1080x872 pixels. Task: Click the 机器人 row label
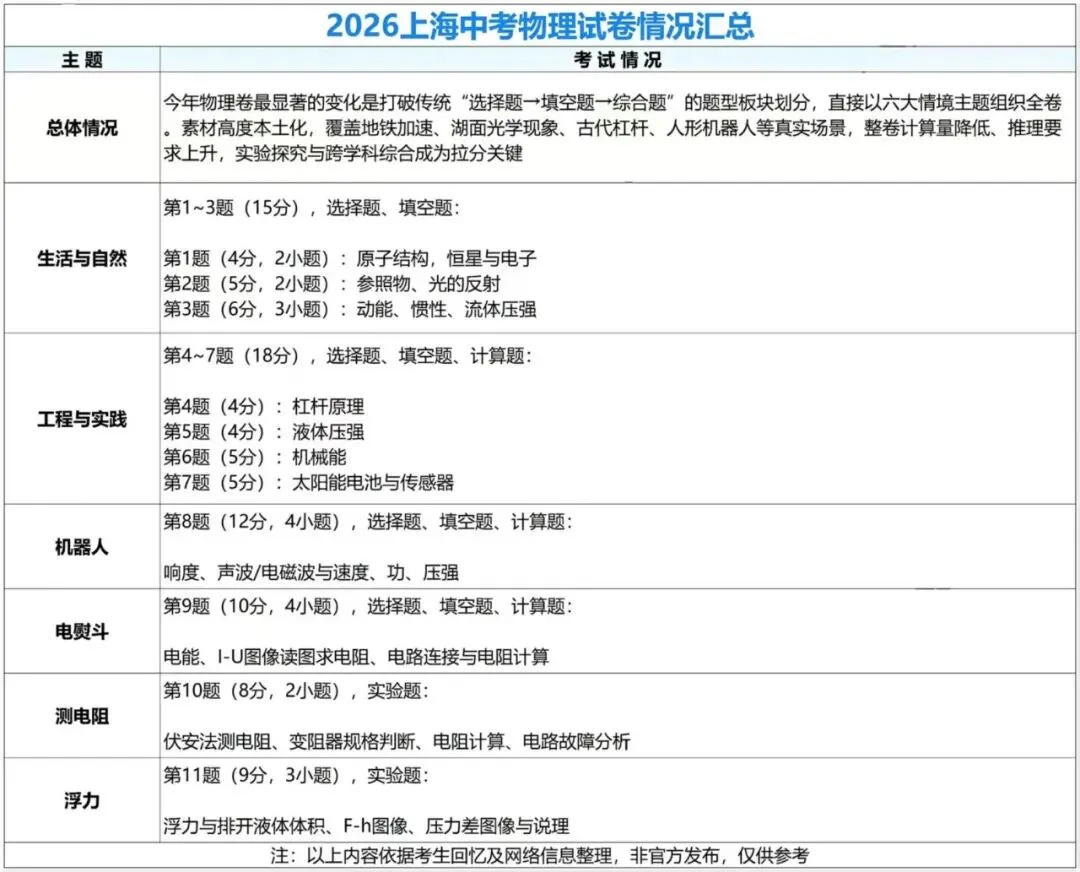click(82, 547)
